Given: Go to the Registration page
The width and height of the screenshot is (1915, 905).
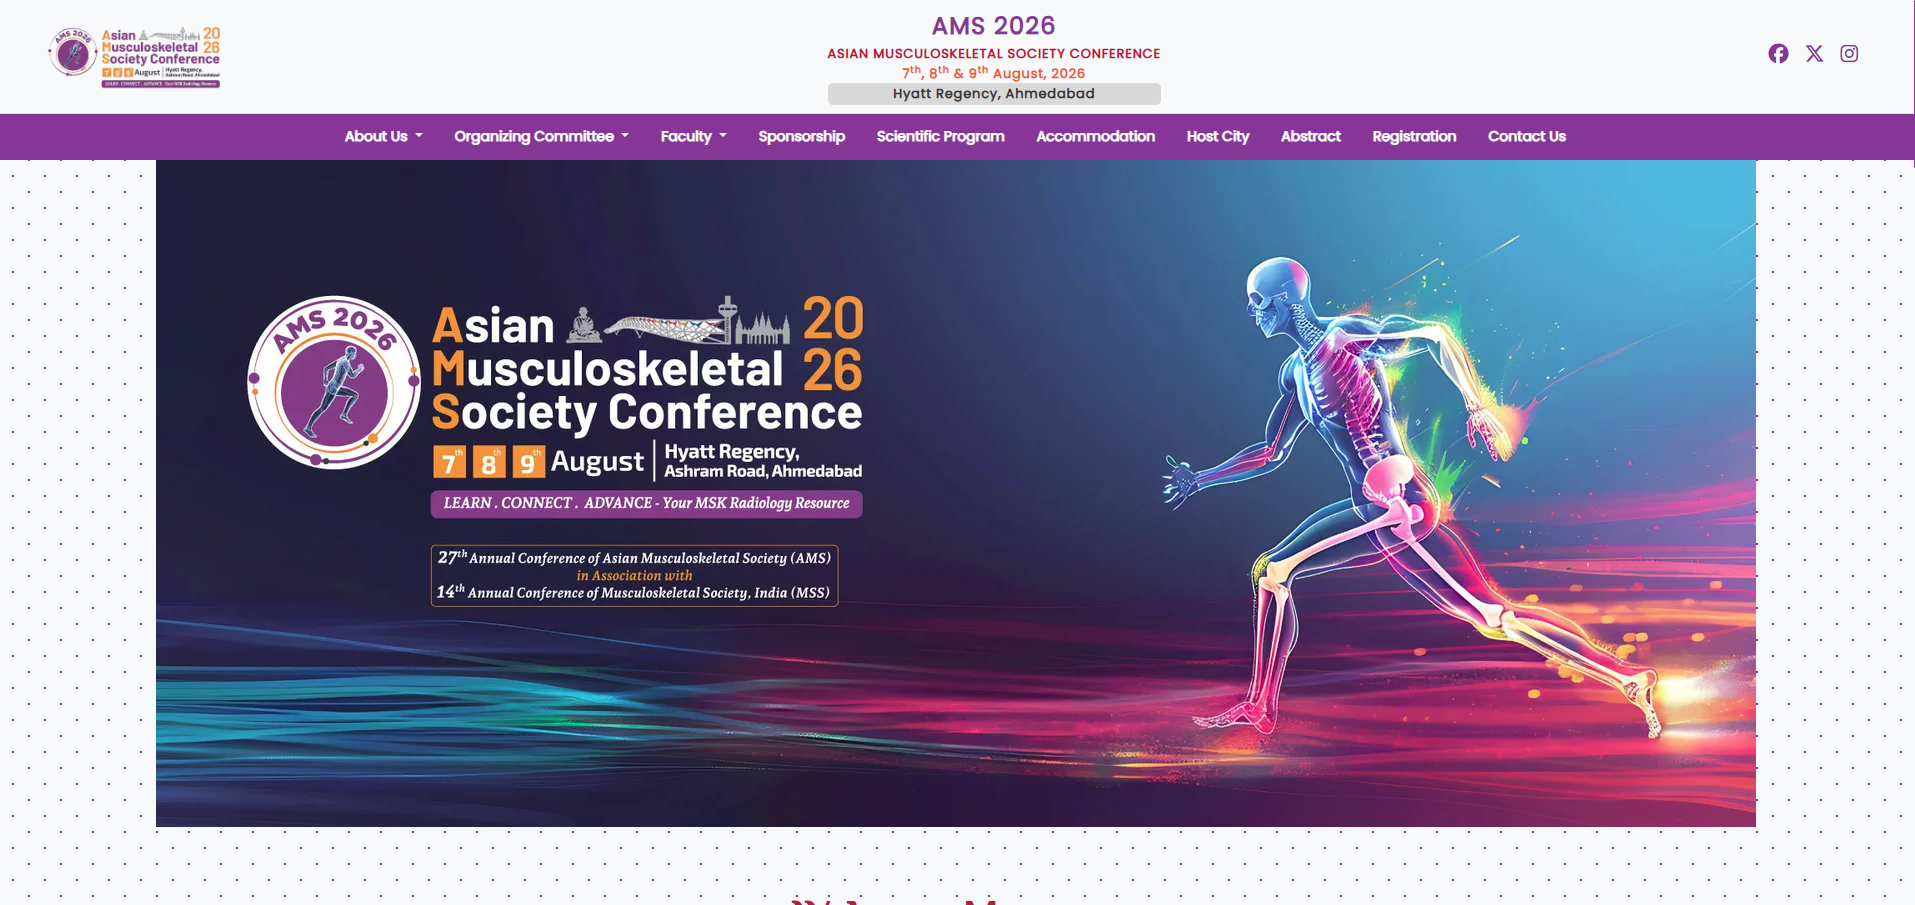Looking at the screenshot, I should 1413,137.
